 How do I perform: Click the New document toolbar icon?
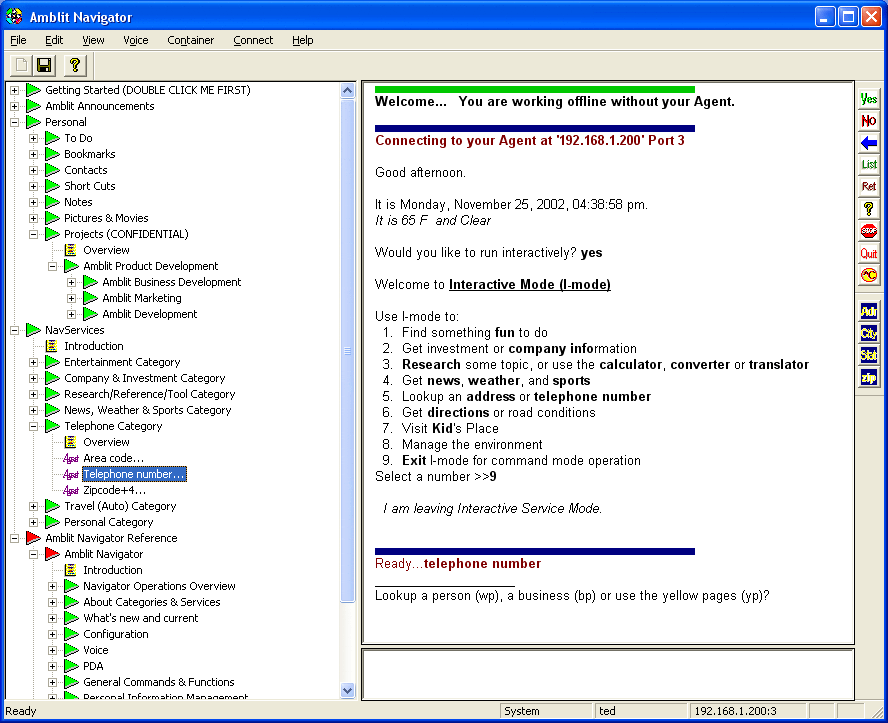[x=22, y=65]
